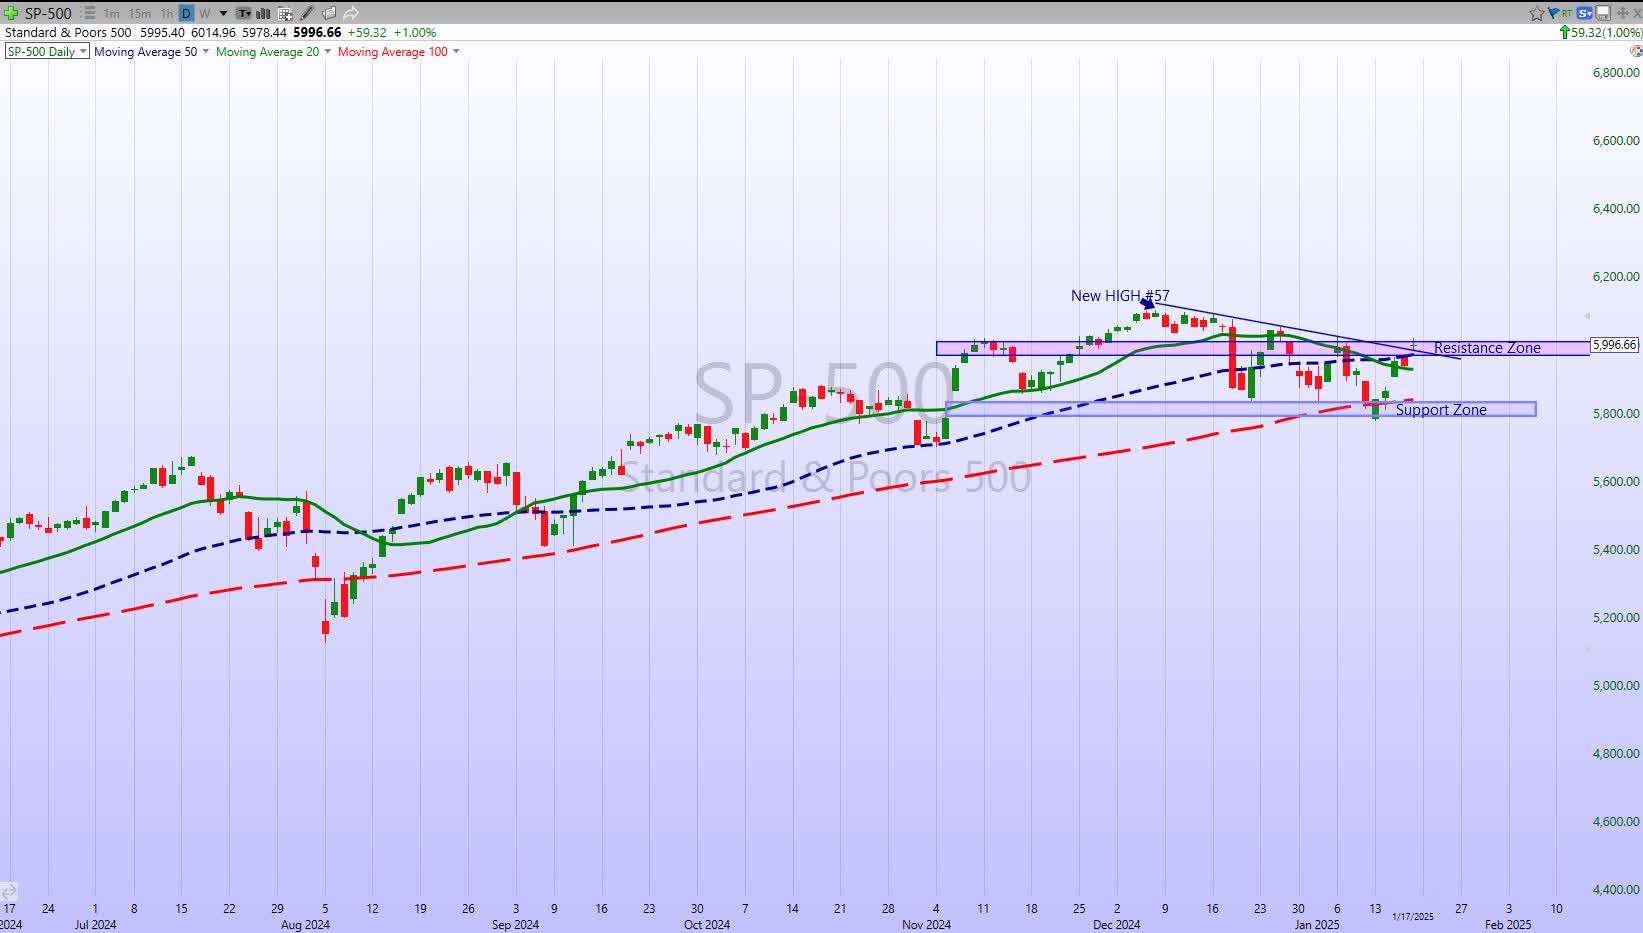
Task: Click the move-pane crosshair arrows icon
Action: pos(1622,13)
